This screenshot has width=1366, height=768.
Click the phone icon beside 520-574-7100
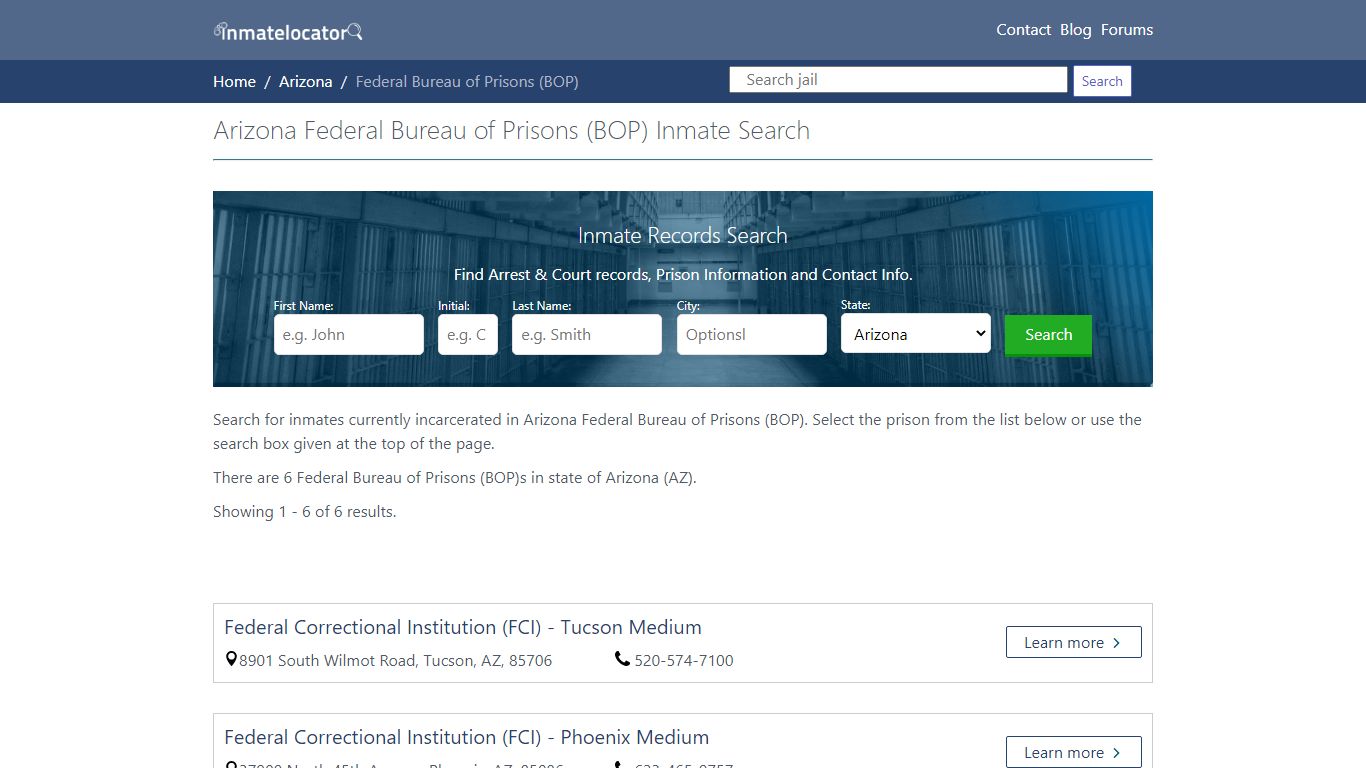(x=622, y=659)
